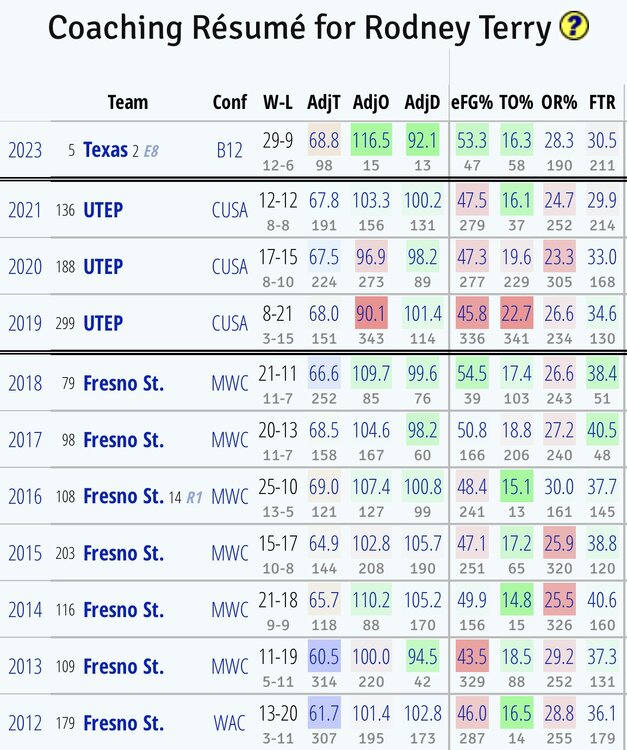
Task: Open the 2012 season link
Action: pos(25,722)
